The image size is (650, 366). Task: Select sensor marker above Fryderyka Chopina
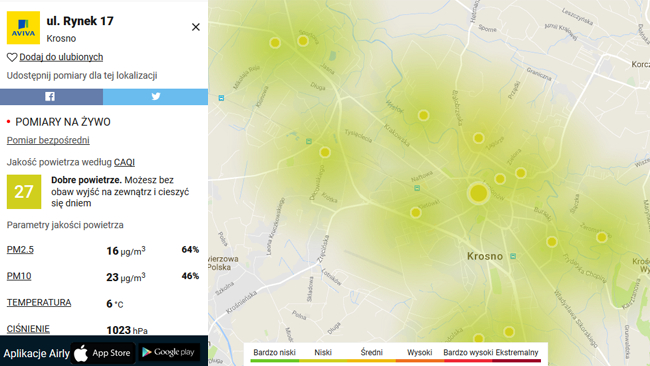552,242
